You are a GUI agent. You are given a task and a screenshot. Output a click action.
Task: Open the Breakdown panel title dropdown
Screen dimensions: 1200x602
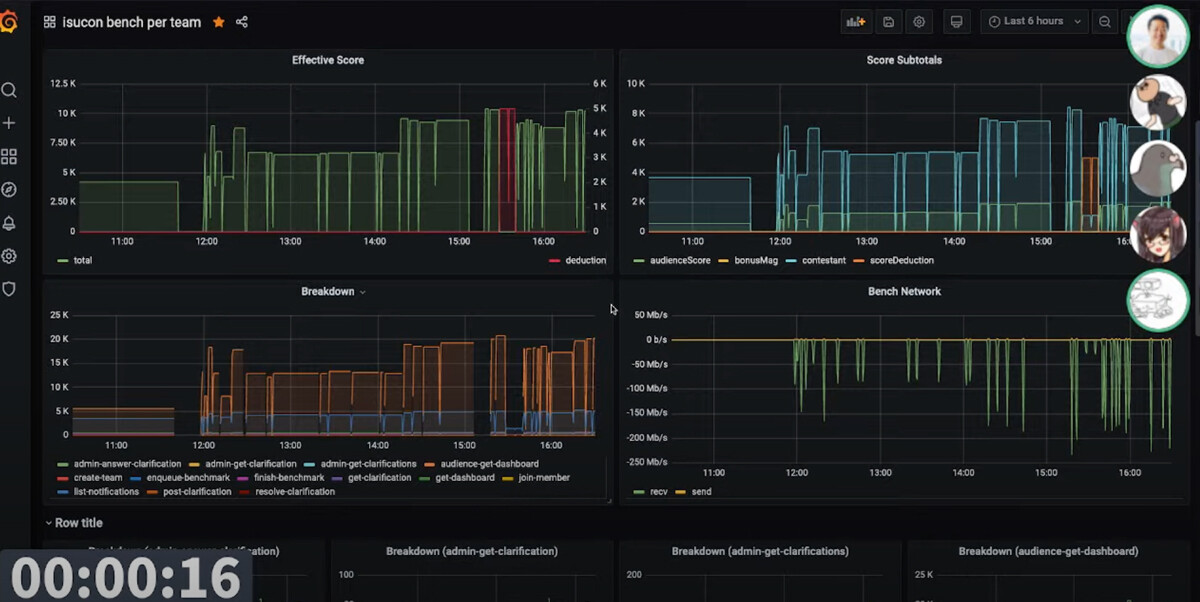click(x=333, y=292)
